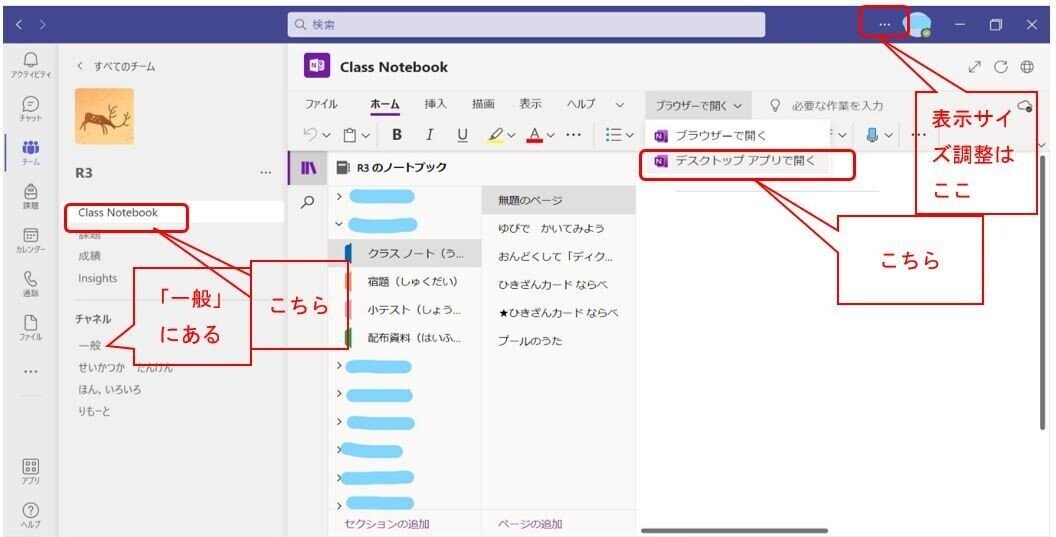
Task: Open the highlighter color dropdown arrow
Action: [512, 135]
